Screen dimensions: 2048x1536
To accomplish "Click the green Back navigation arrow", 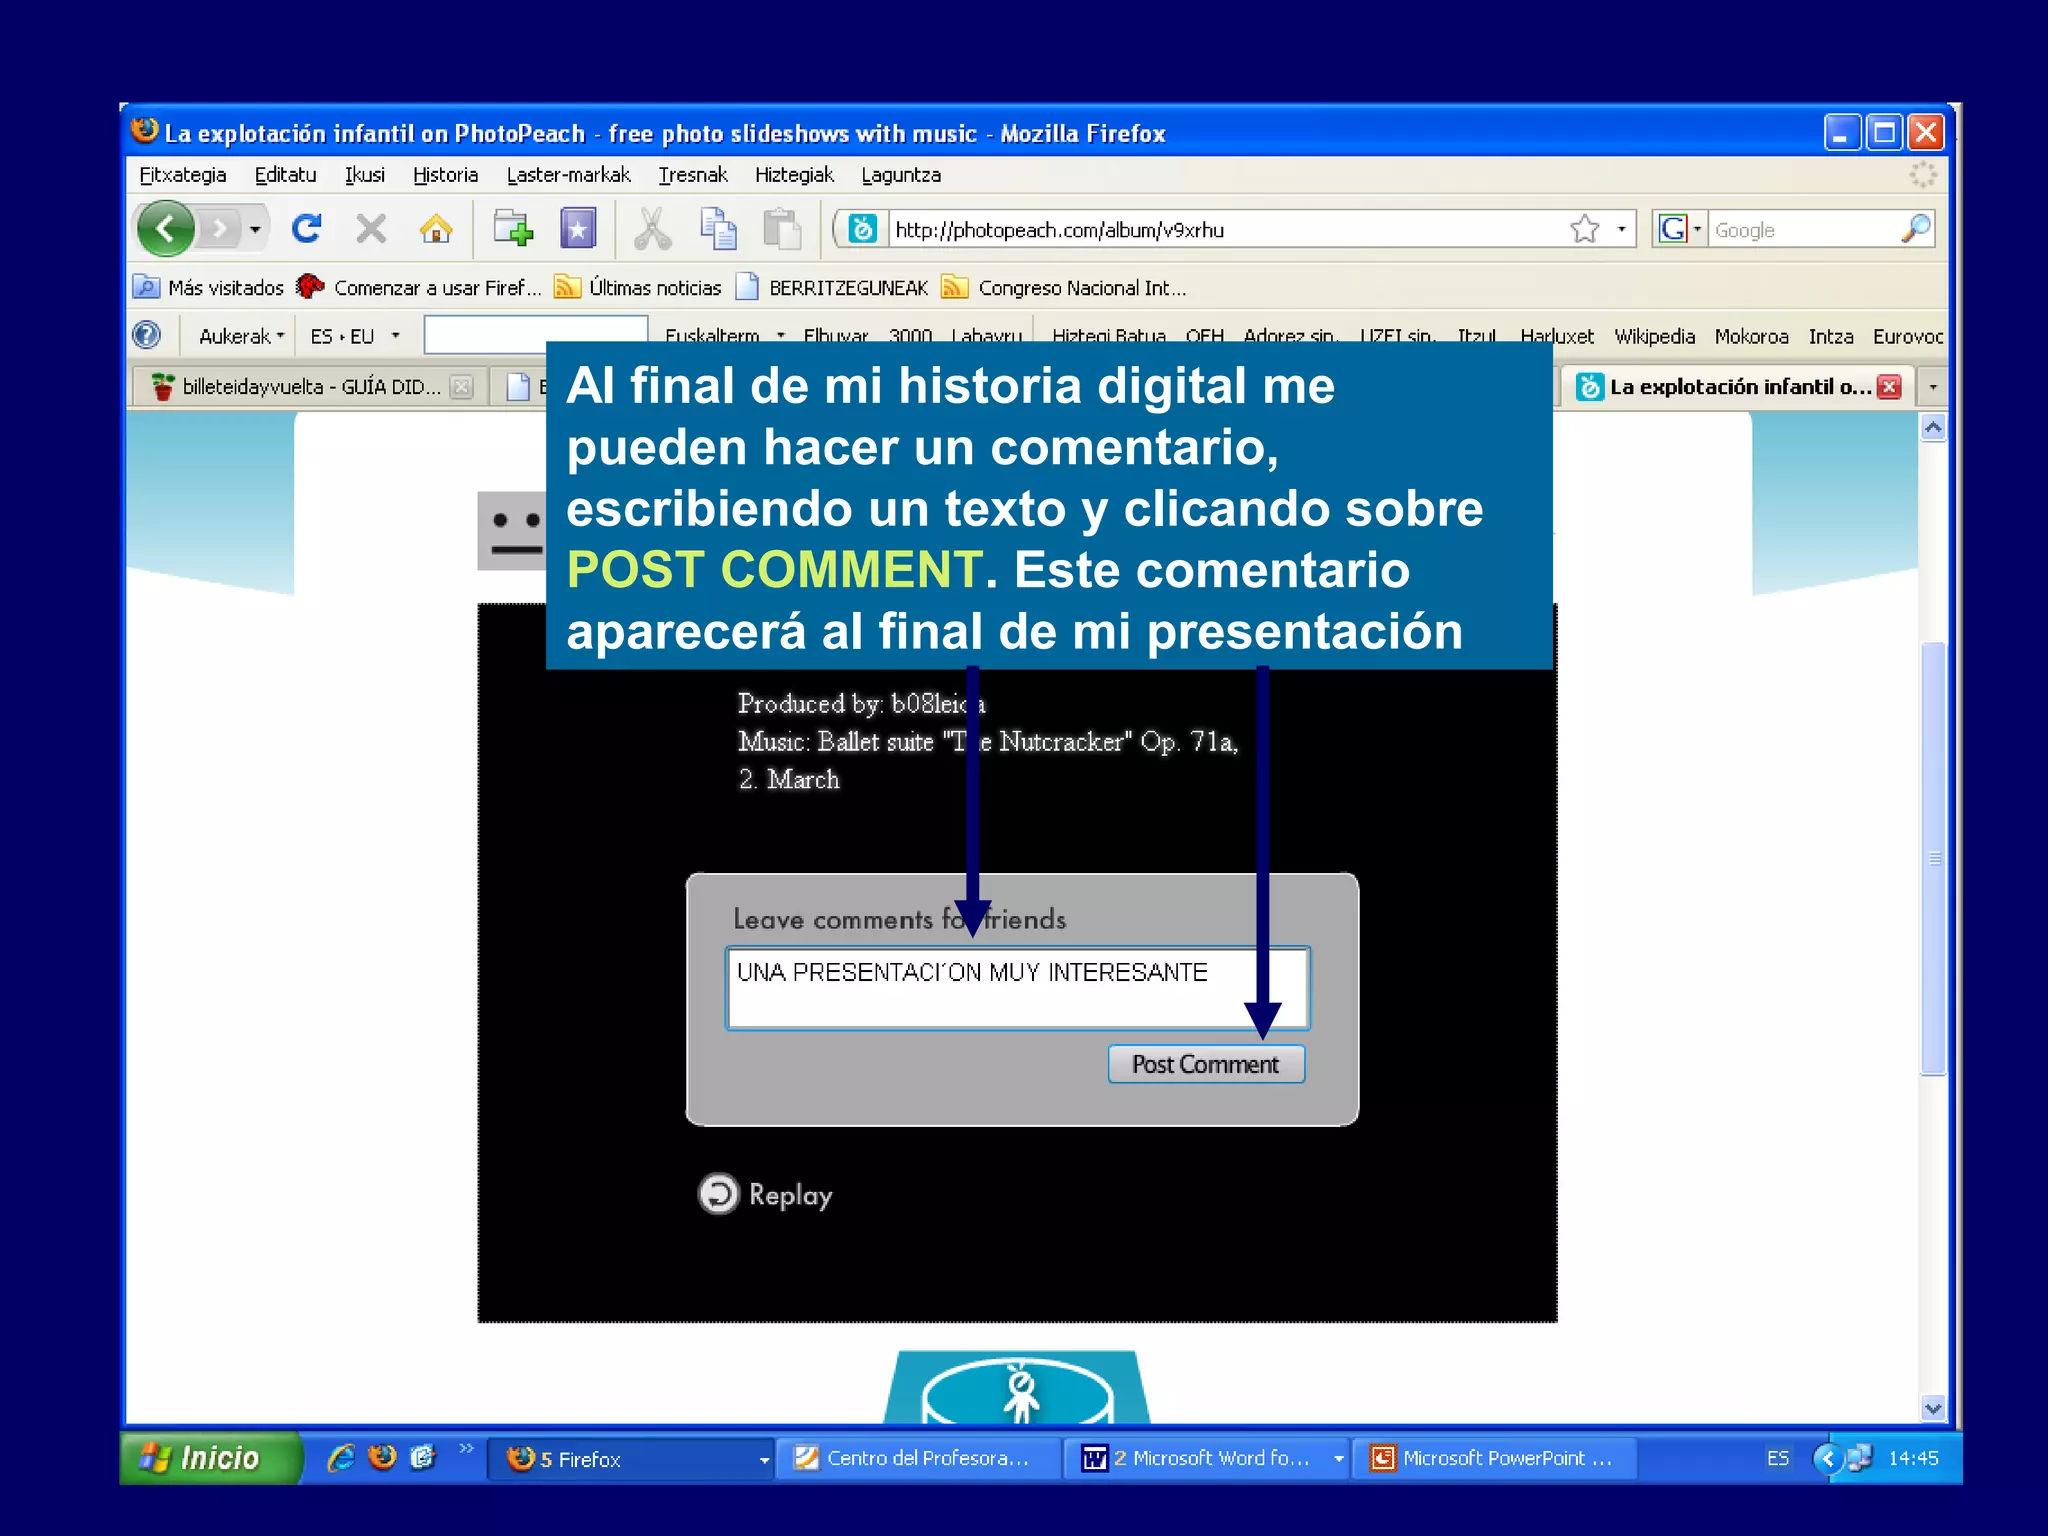I will pos(167,229).
